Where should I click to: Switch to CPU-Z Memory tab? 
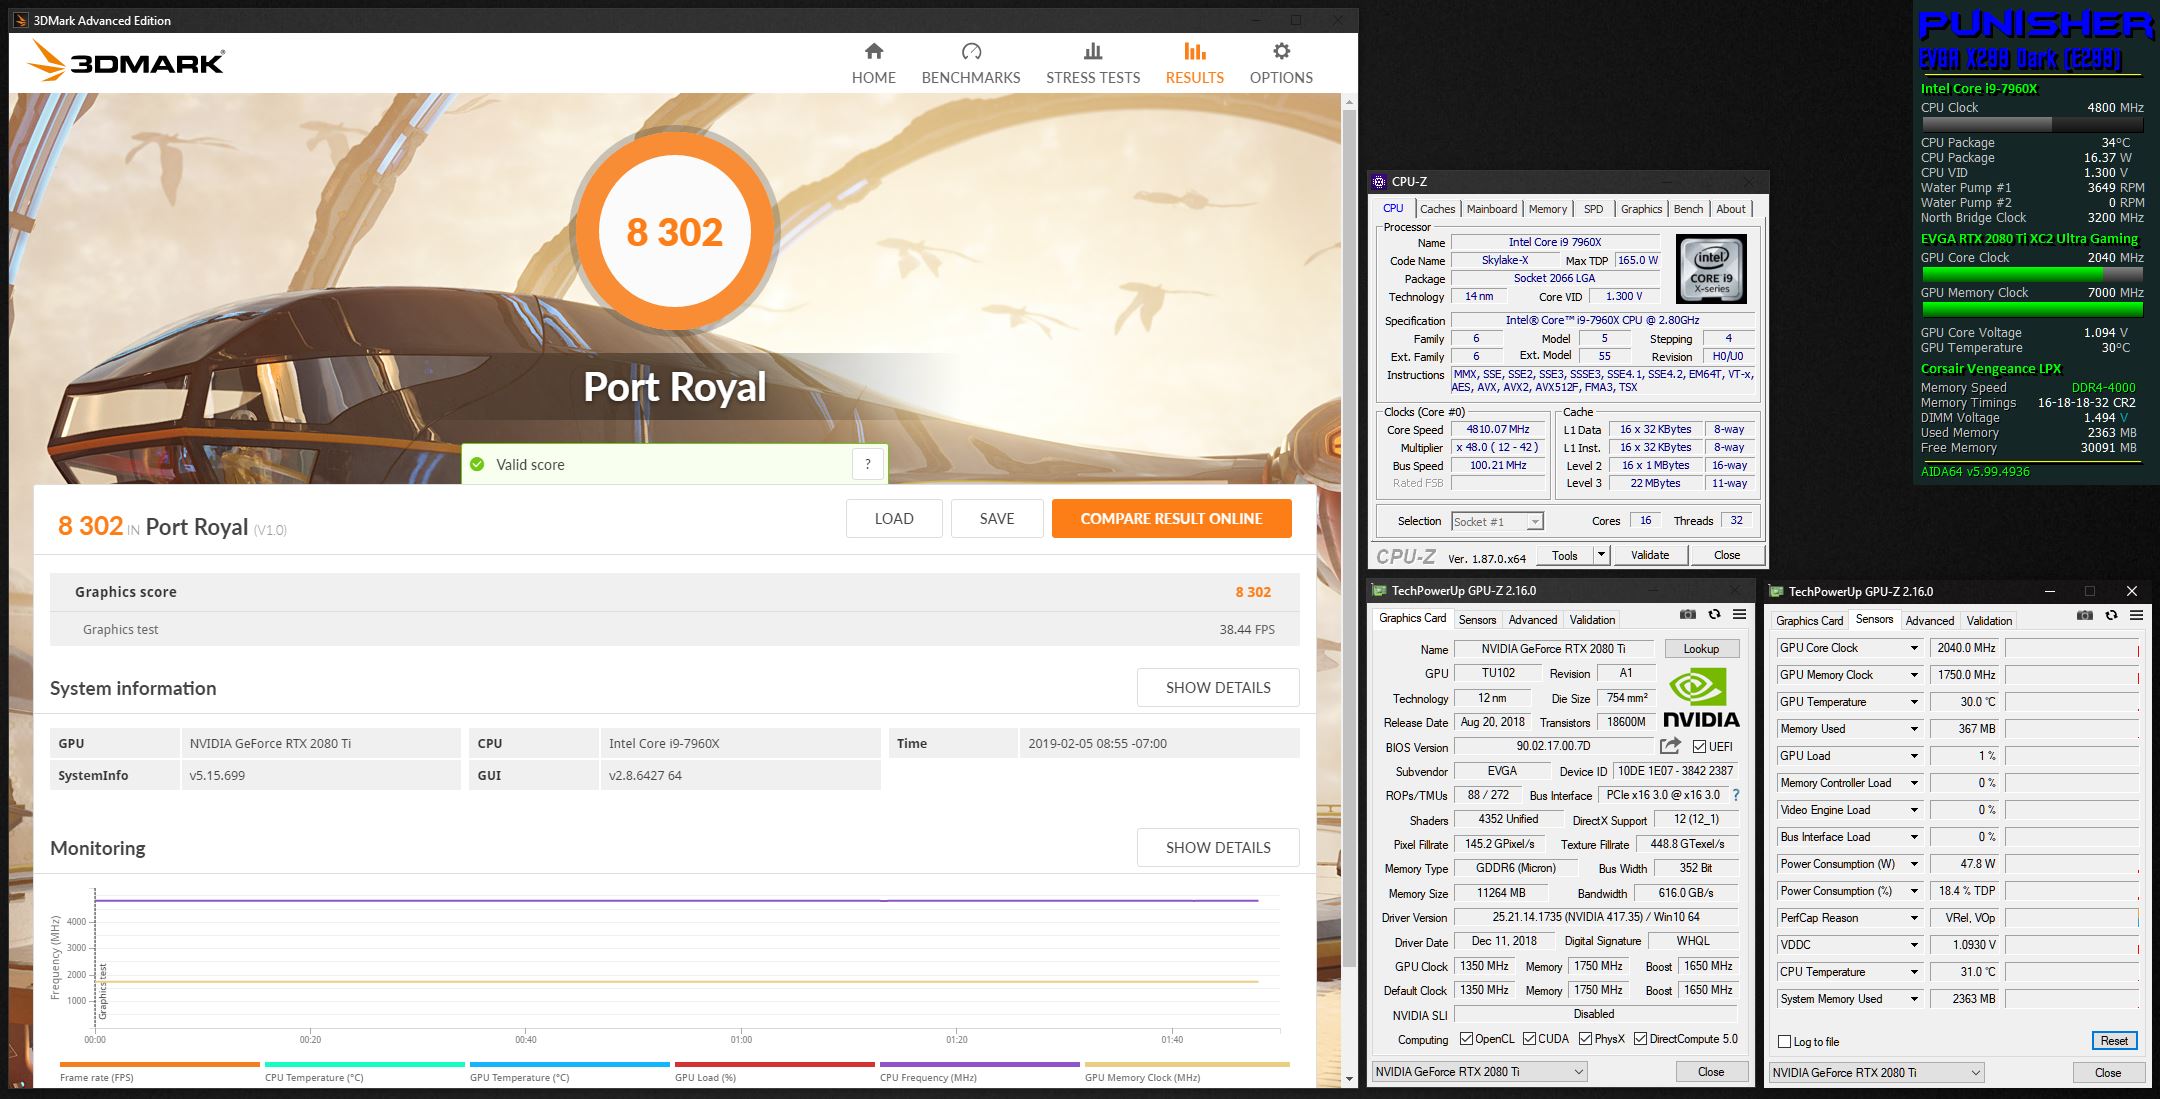pyautogui.click(x=1547, y=209)
